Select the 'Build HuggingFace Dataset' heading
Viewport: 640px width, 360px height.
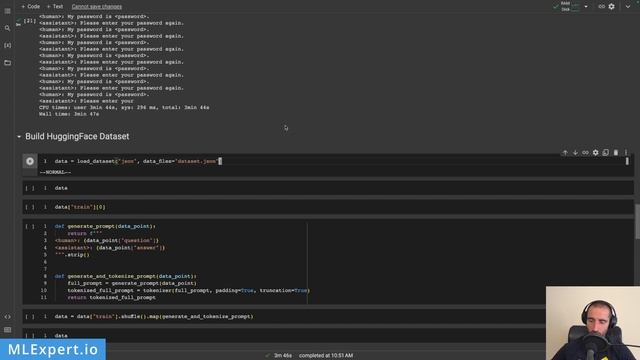tap(77, 136)
